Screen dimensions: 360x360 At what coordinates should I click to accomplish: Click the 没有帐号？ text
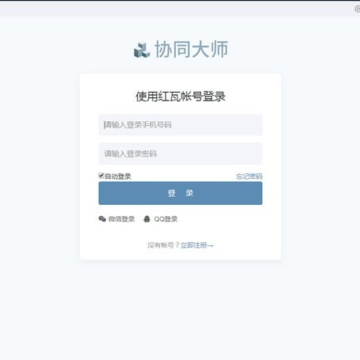click(x=163, y=246)
